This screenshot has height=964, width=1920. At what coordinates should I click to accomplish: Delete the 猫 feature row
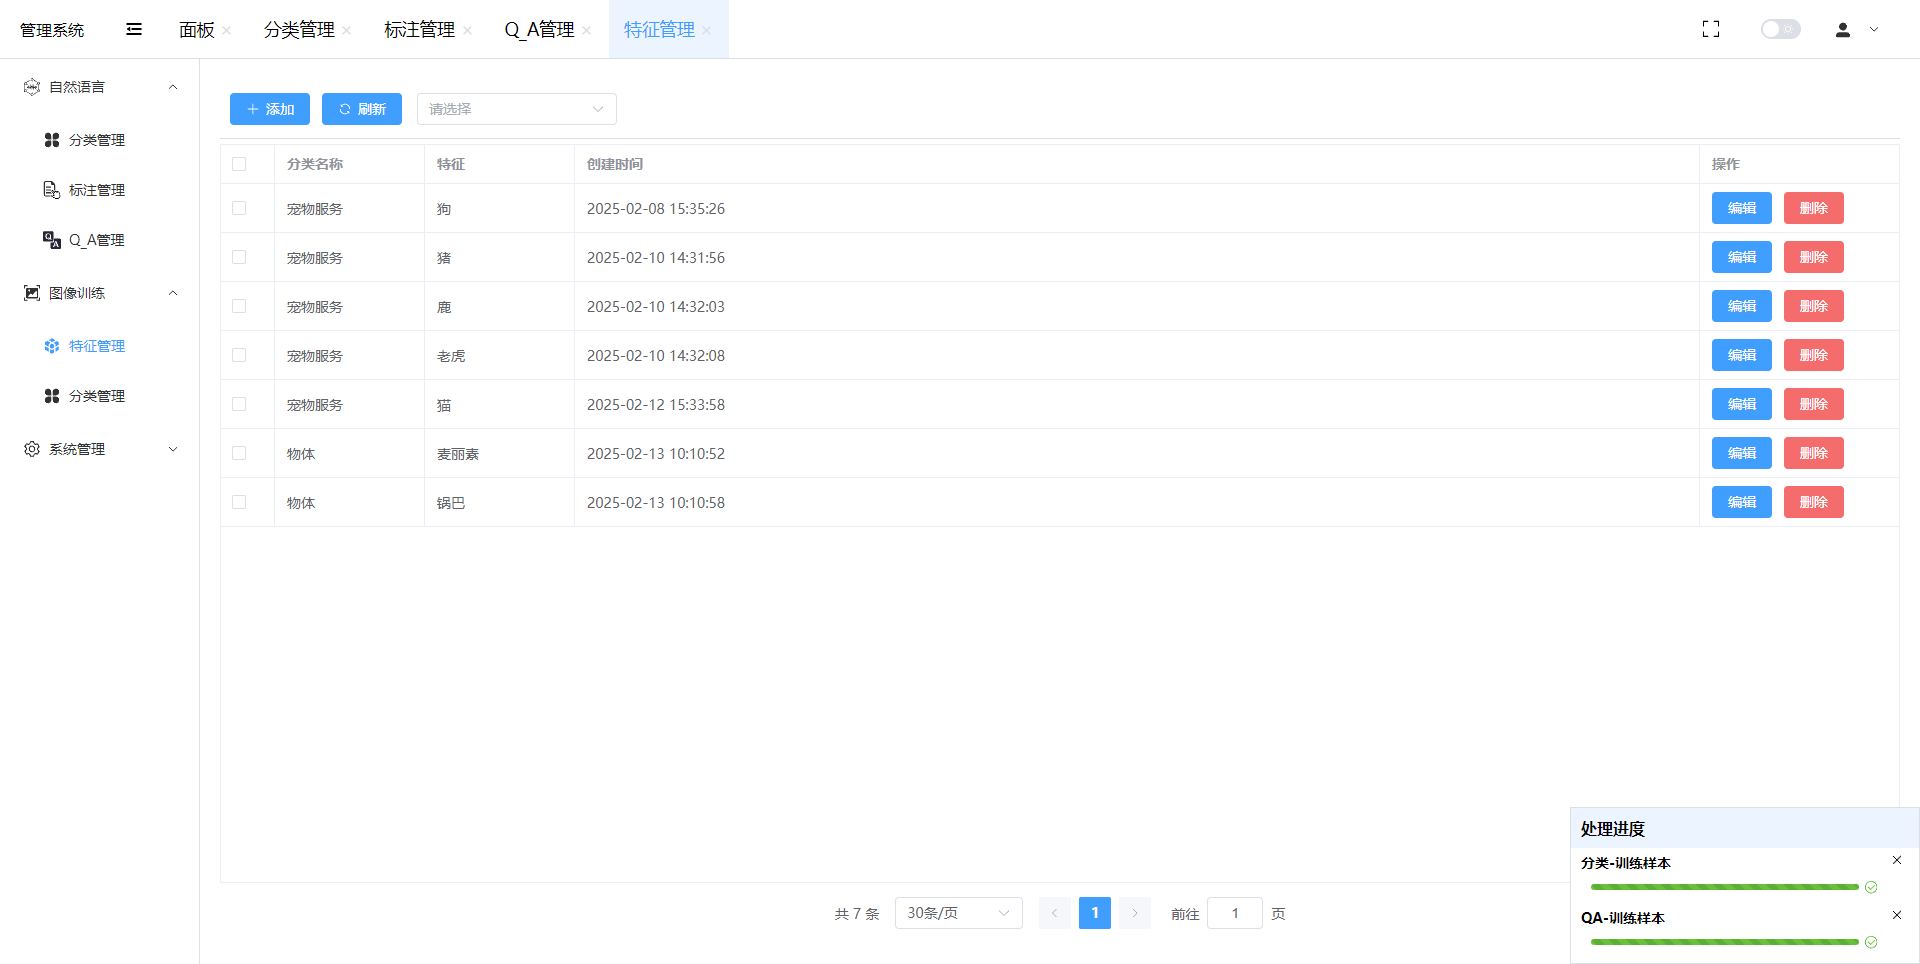(1813, 404)
